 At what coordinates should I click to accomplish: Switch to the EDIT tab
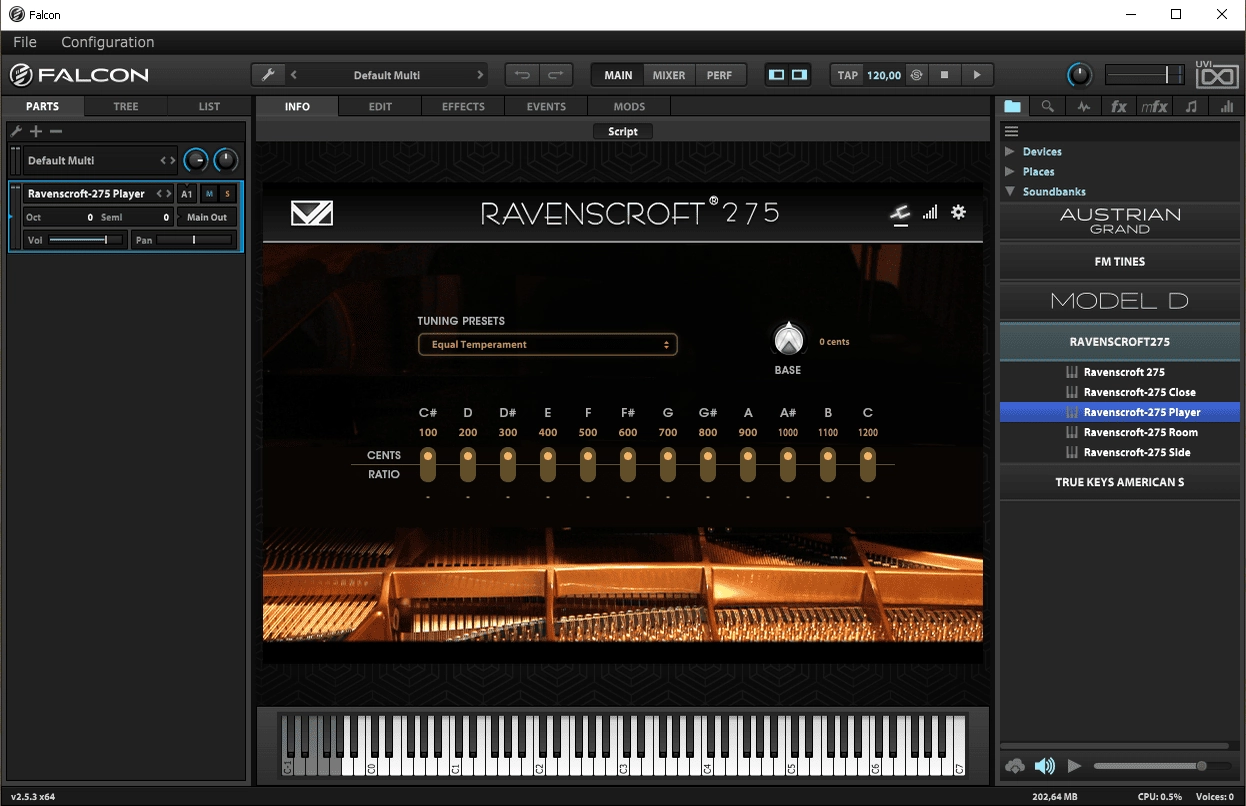380,106
